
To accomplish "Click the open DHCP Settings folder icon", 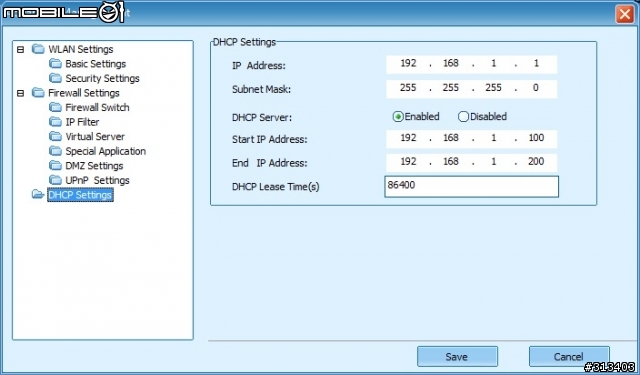I will coord(38,195).
